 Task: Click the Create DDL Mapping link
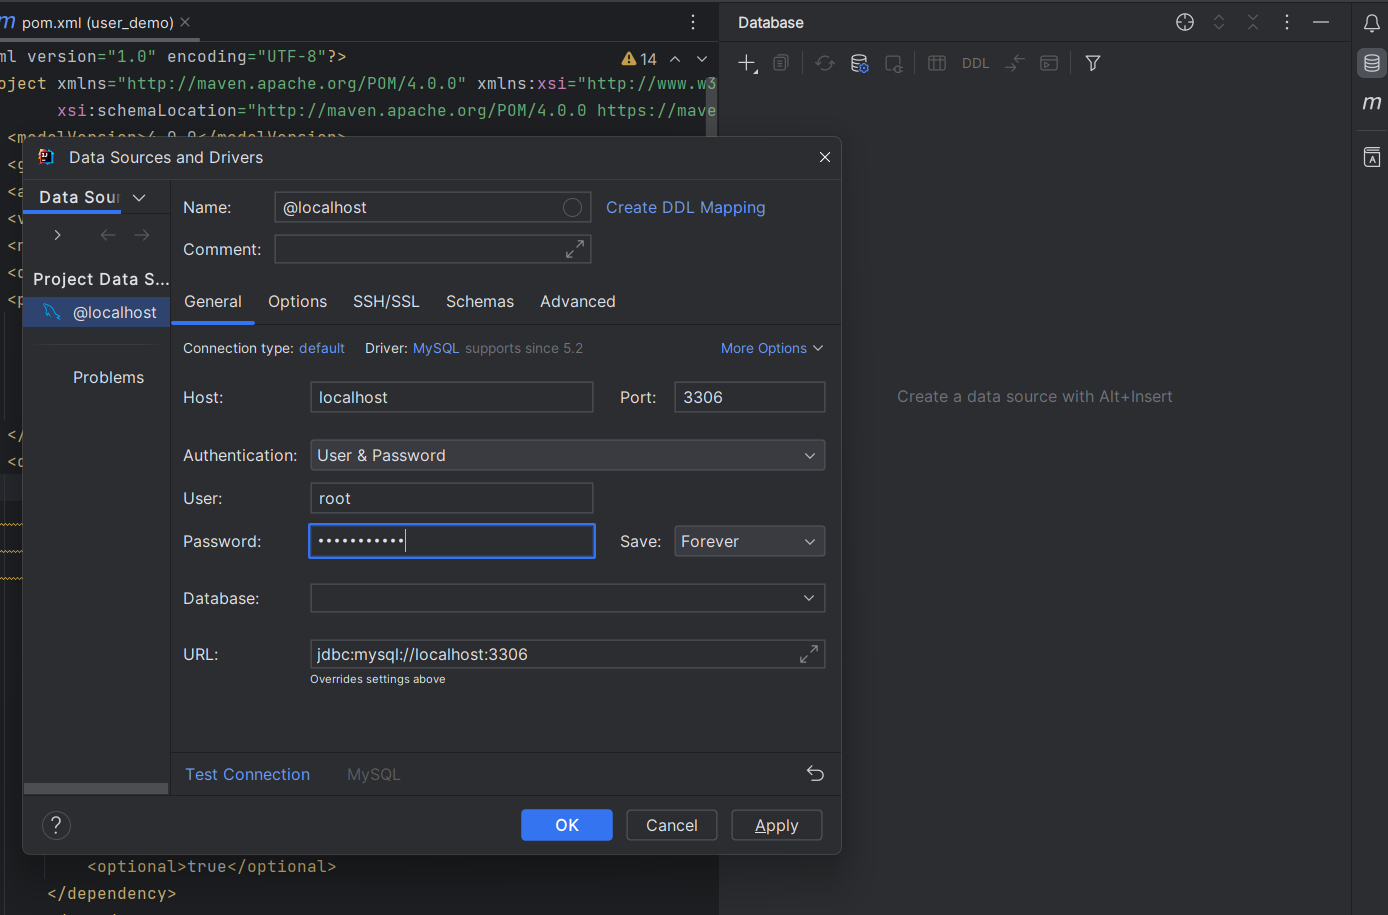click(x=686, y=207)
